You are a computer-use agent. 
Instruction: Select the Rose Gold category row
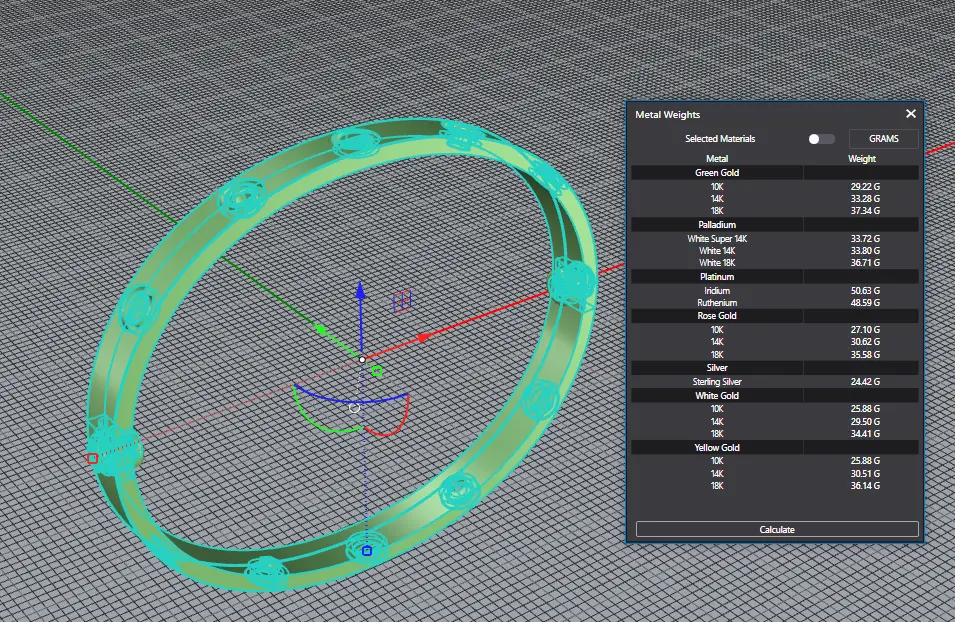pos(775,316)
